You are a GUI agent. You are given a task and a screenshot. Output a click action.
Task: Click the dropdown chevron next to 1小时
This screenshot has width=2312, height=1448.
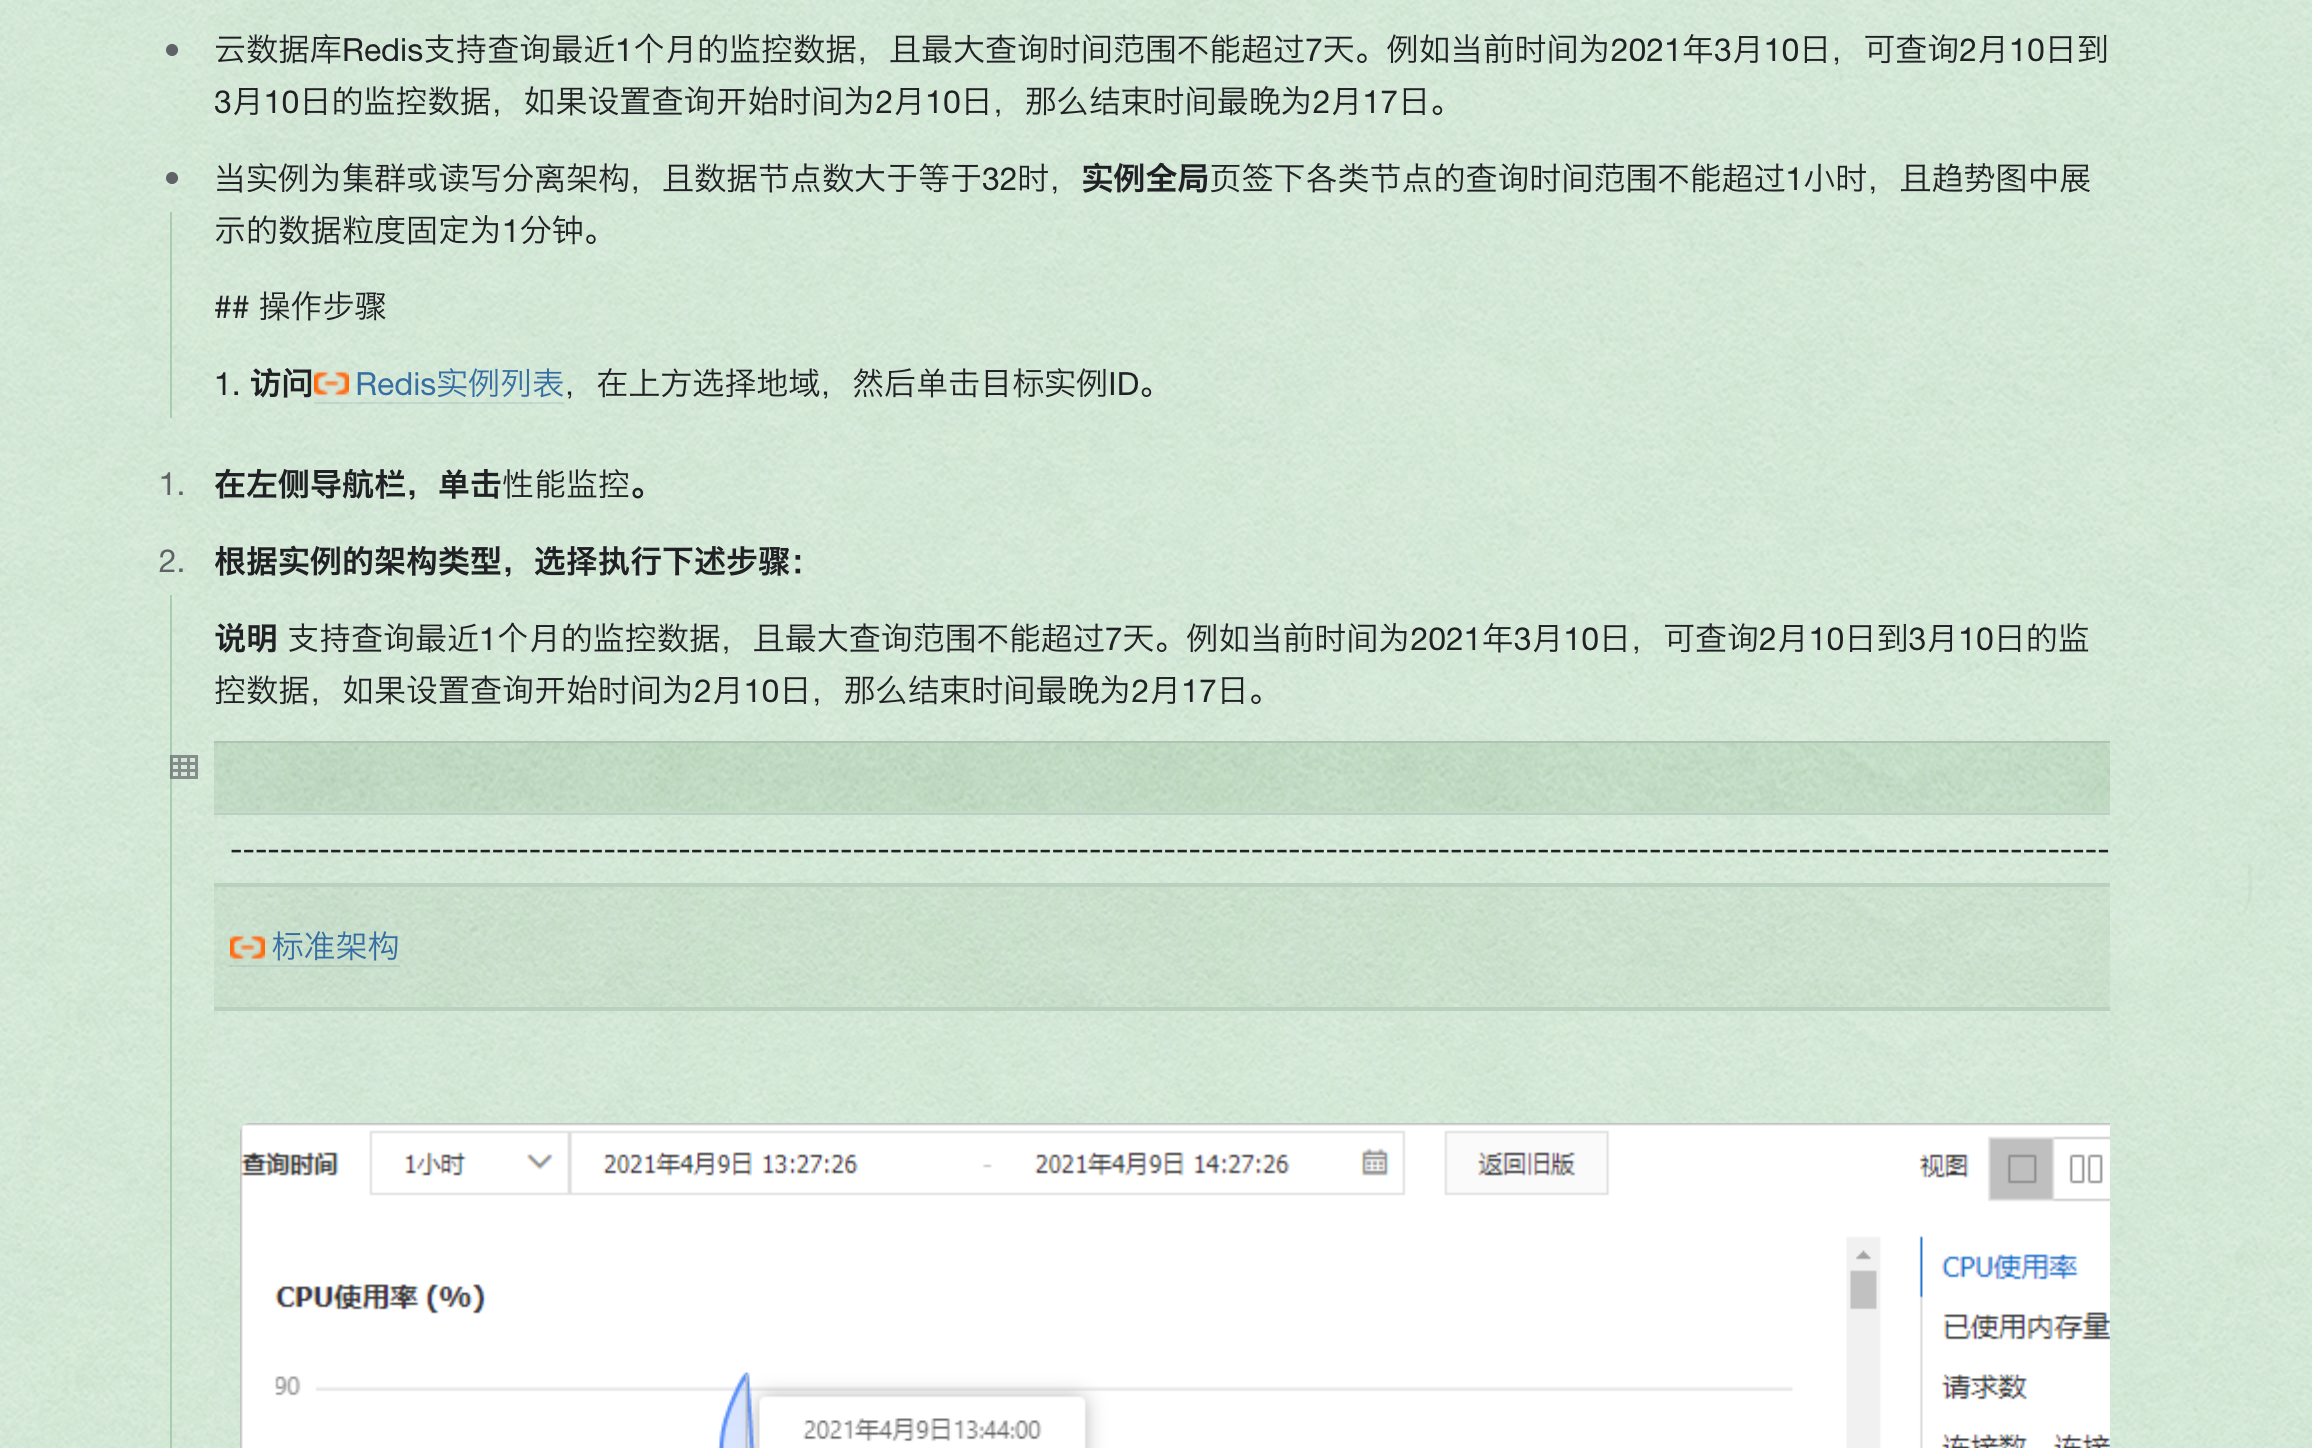539,1162
